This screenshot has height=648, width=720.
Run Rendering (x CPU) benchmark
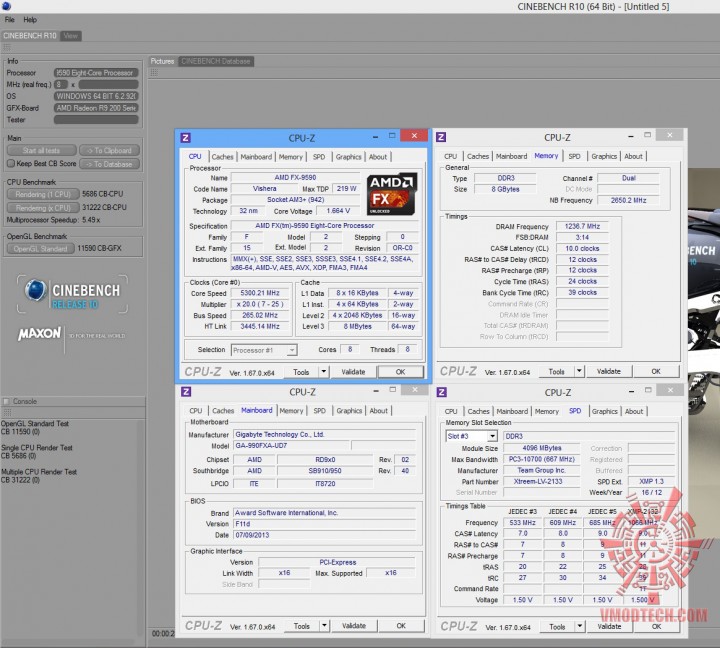tap(43, 208)
